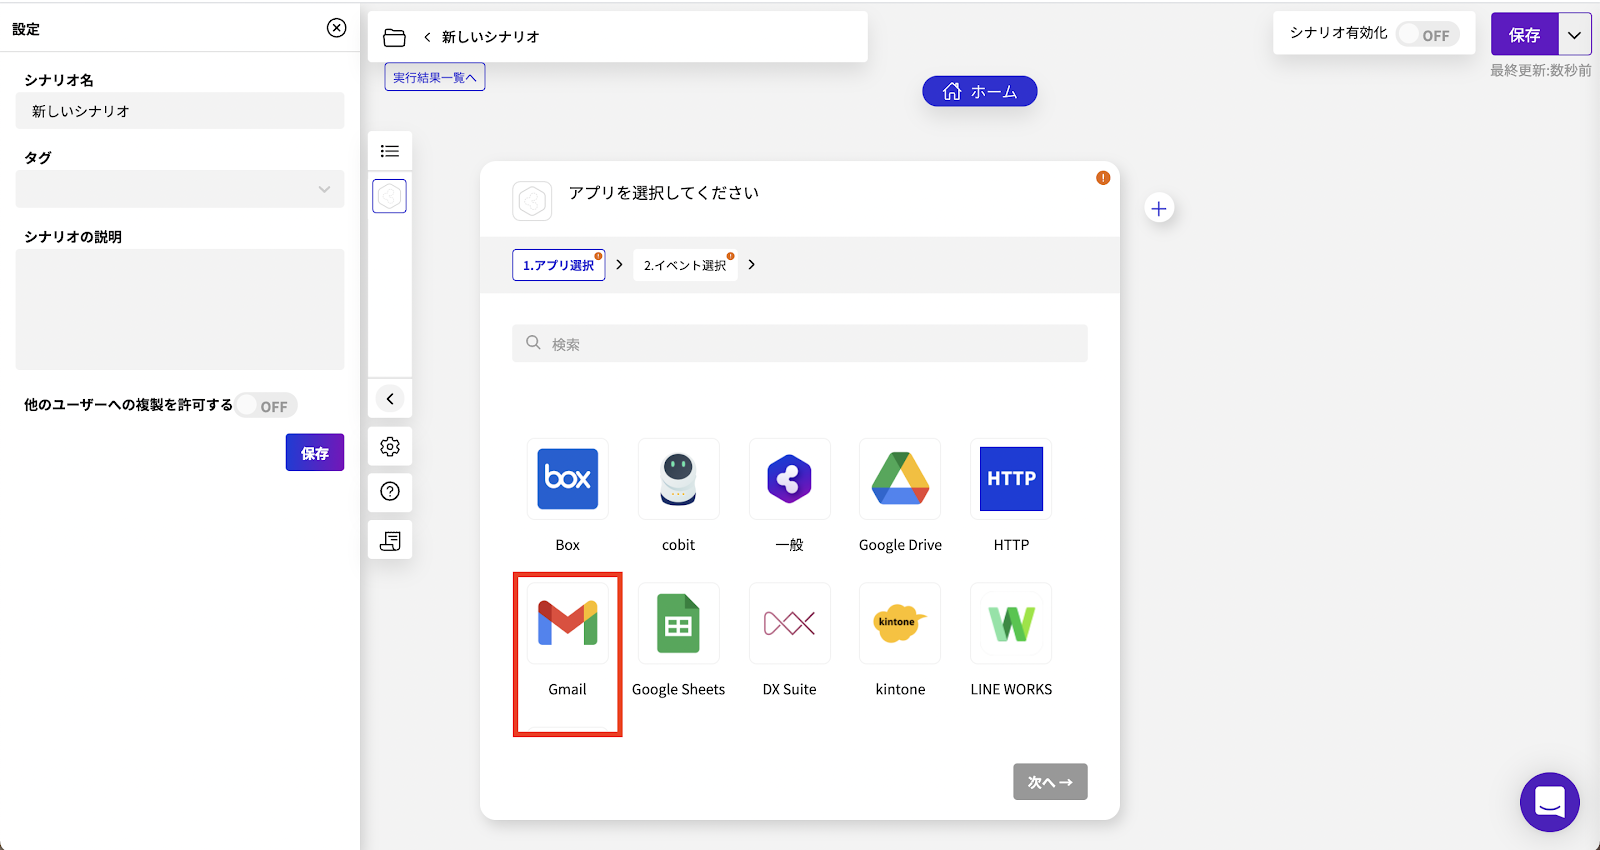The height and width of the screenshot is (850, 1600).
Task: Click the 新しいシナリオ title text in header
Action: (x=491, y=37)
